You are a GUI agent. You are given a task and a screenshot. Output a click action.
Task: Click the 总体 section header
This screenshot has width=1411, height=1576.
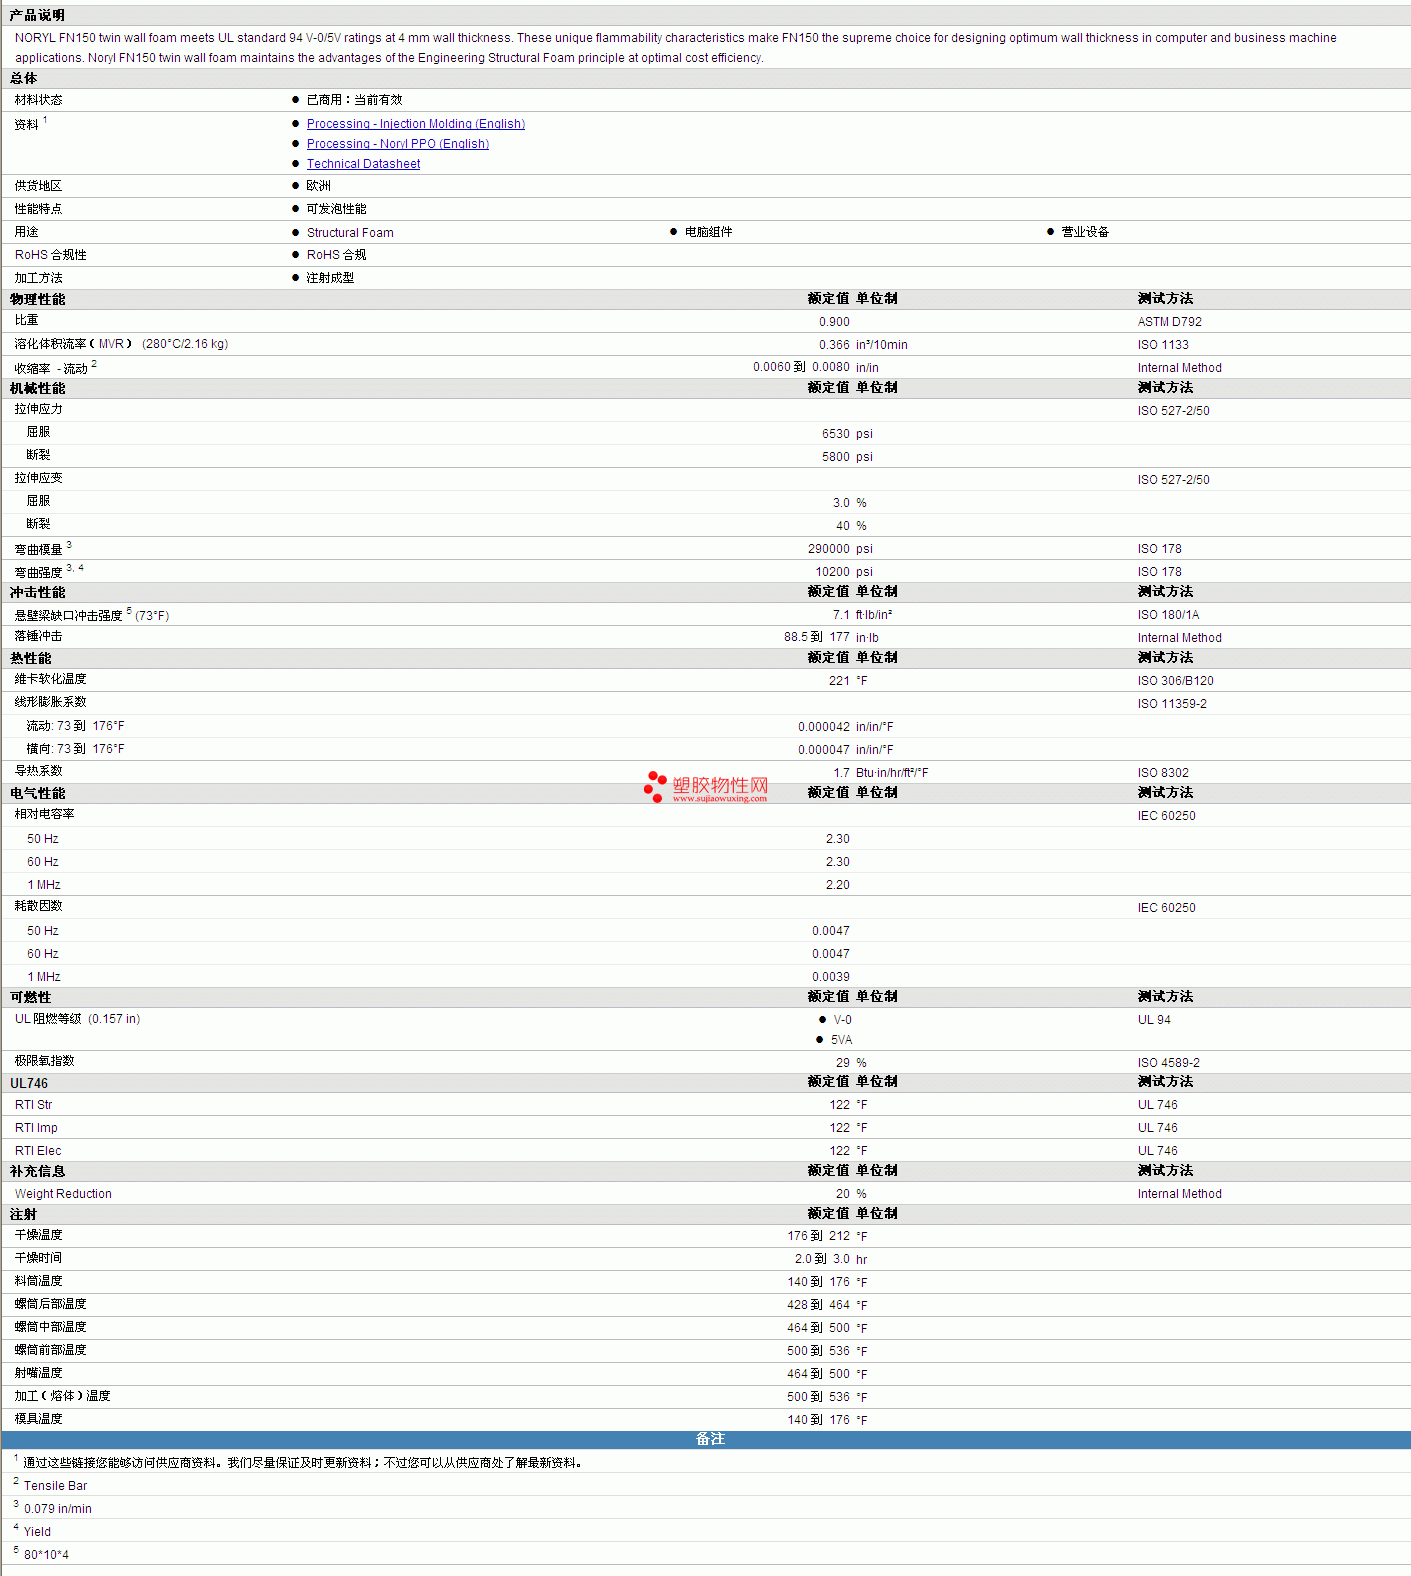(x=24, y=78)
